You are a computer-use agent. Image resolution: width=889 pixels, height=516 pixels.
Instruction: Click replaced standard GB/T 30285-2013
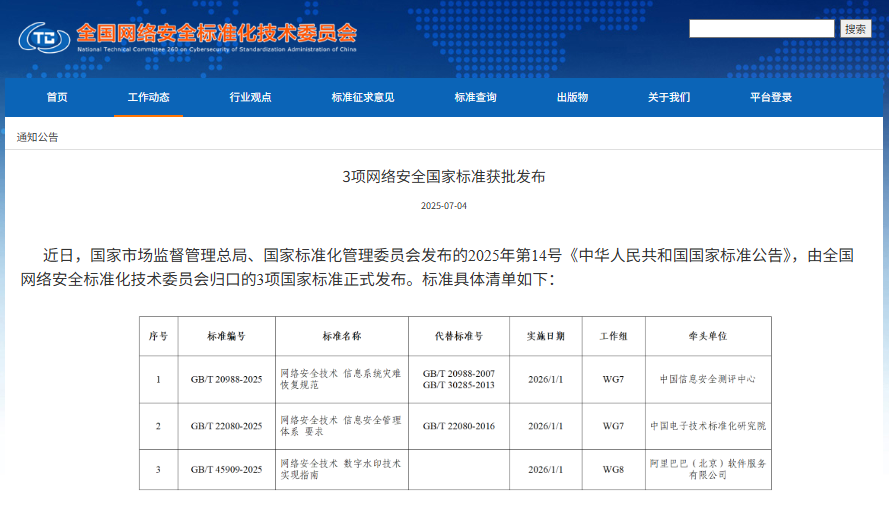[459, 385]
